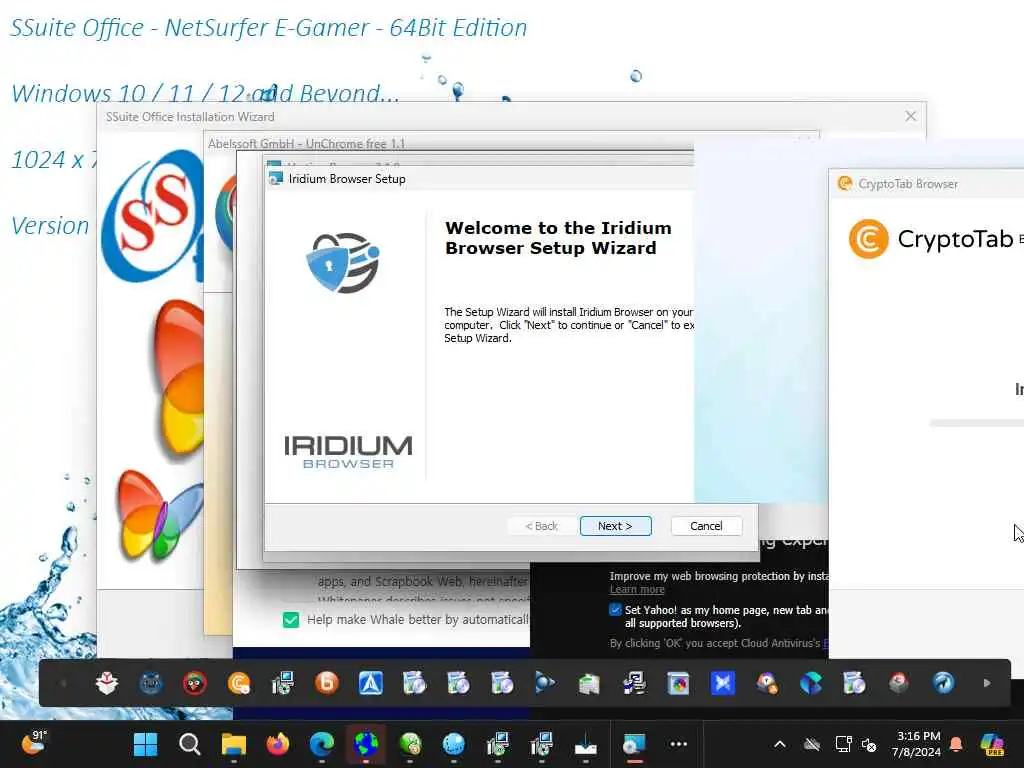
Task: Open the light blue globe taskbar app
Action: click(x=453, y=744)
